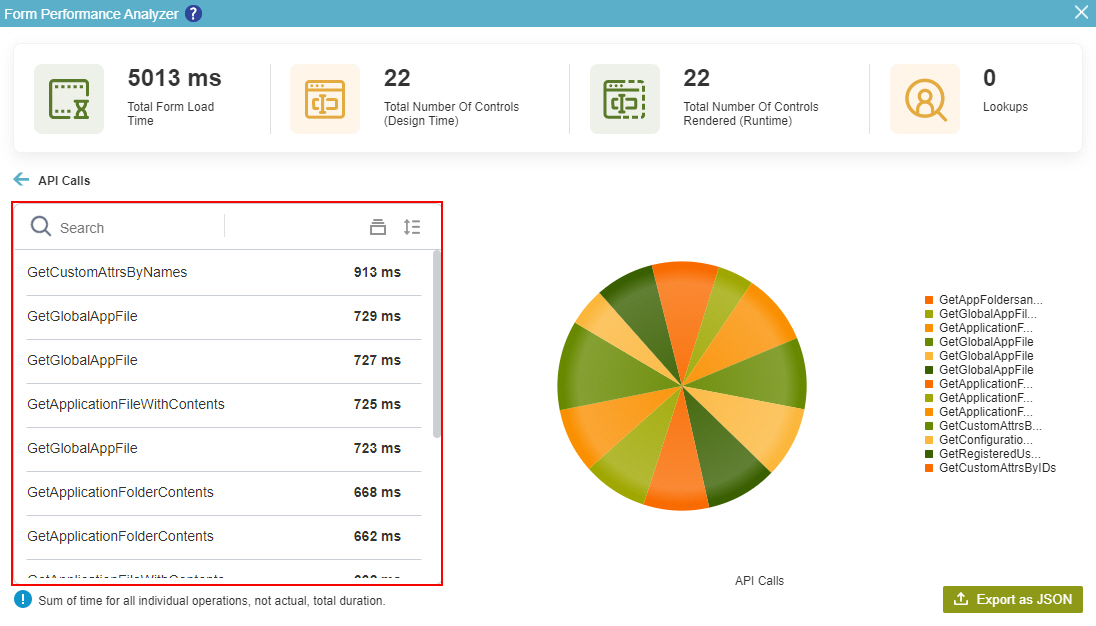Viewport: 1096px width, 626px height.
Task: Click the GetGlobalAppFil... legend swatch
Action: click(929, 314)
